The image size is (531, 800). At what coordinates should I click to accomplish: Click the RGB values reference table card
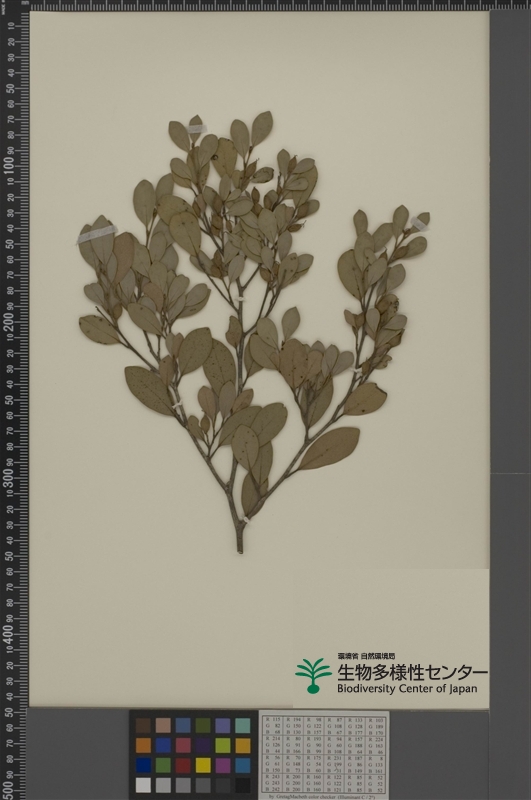[x=324, y=754]
